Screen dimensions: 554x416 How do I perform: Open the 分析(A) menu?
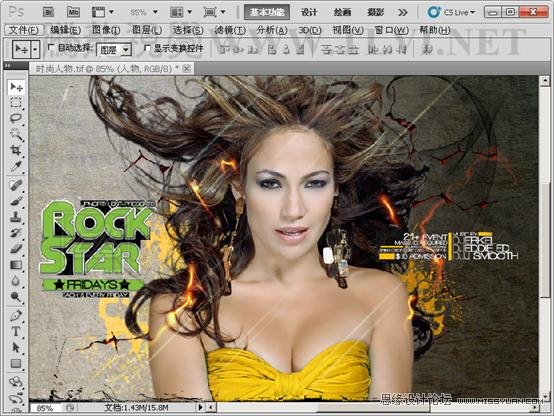(272, 30)
